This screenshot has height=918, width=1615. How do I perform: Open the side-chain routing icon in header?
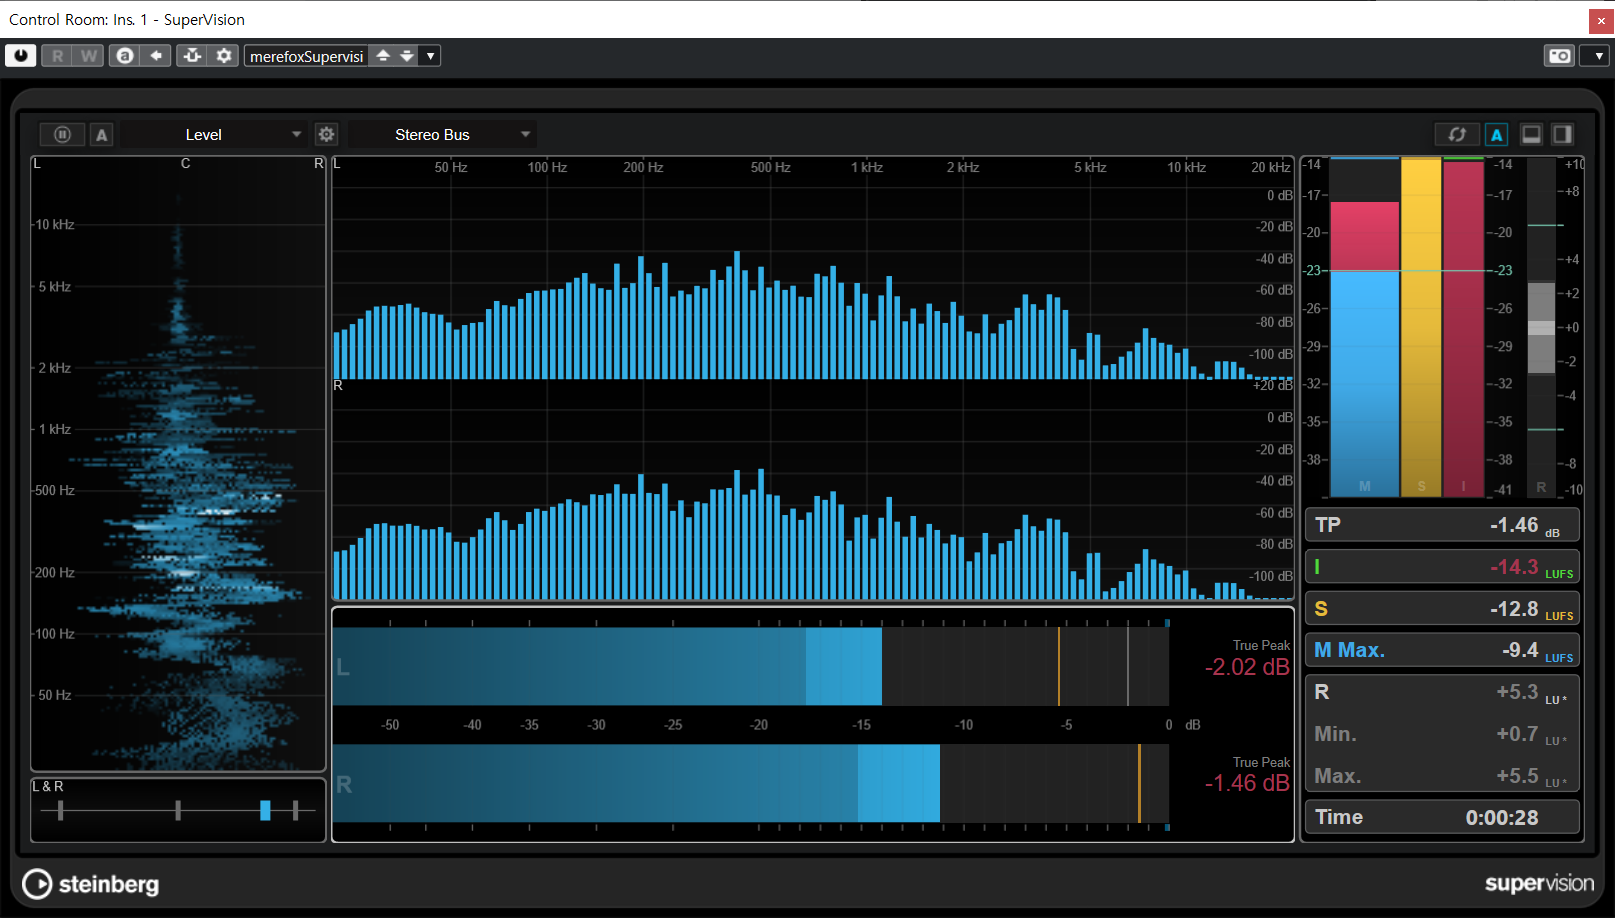coord(192,56)
